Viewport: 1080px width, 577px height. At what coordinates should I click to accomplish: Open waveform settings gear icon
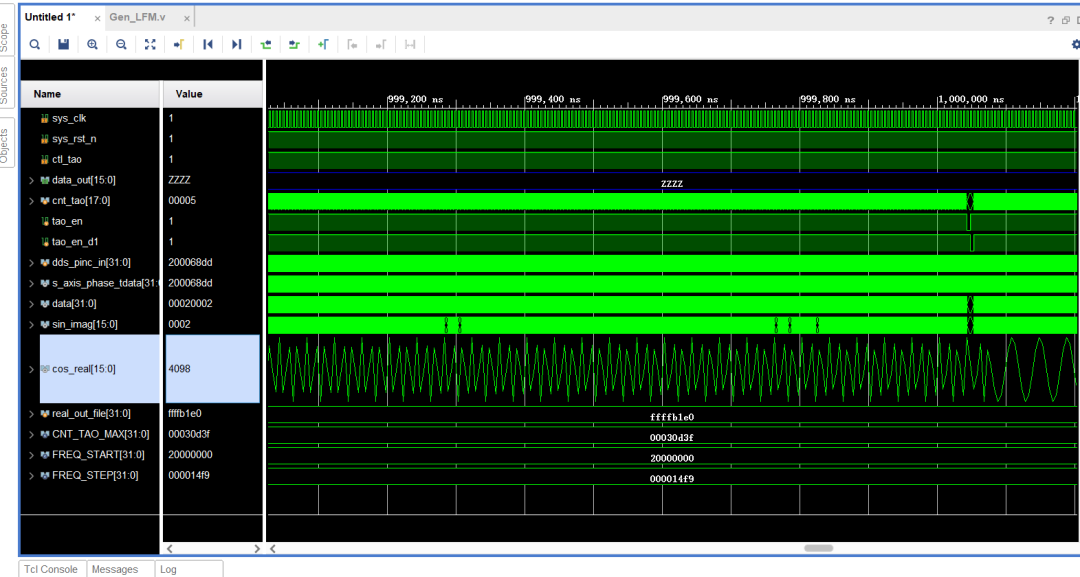click(1076, 45)
